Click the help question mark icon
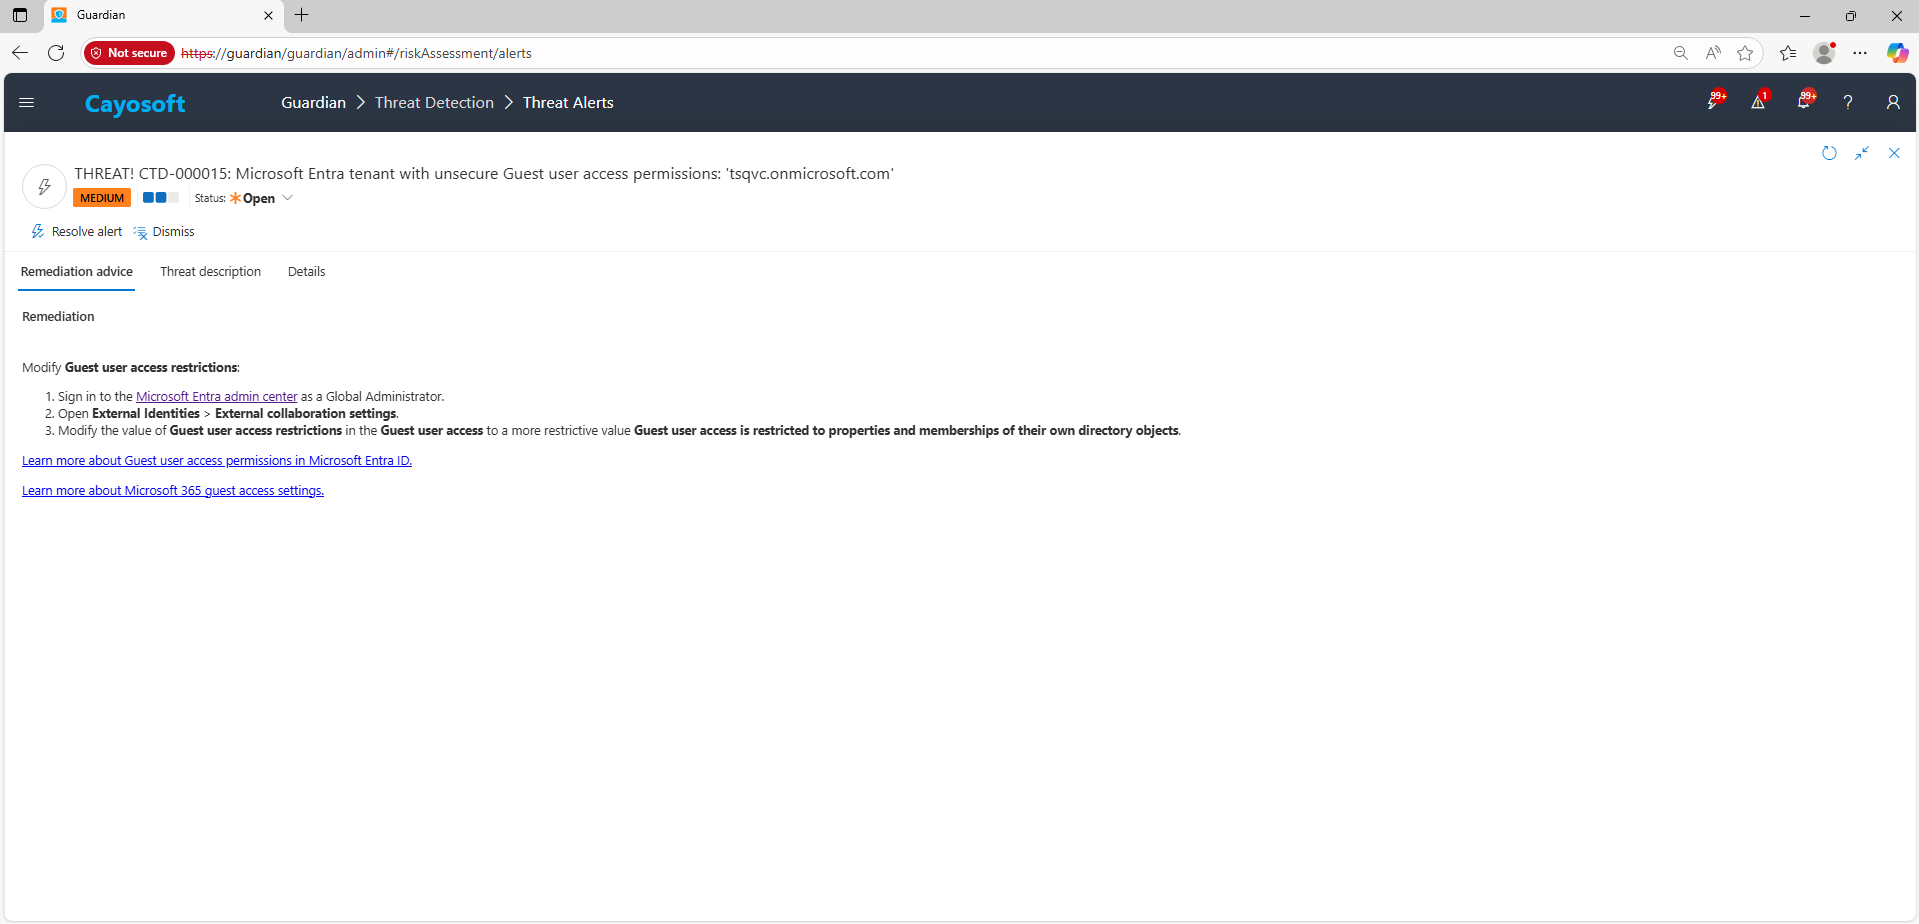Image resolution: width=1919 pixels, height=924 pixels. (1848, 102)
